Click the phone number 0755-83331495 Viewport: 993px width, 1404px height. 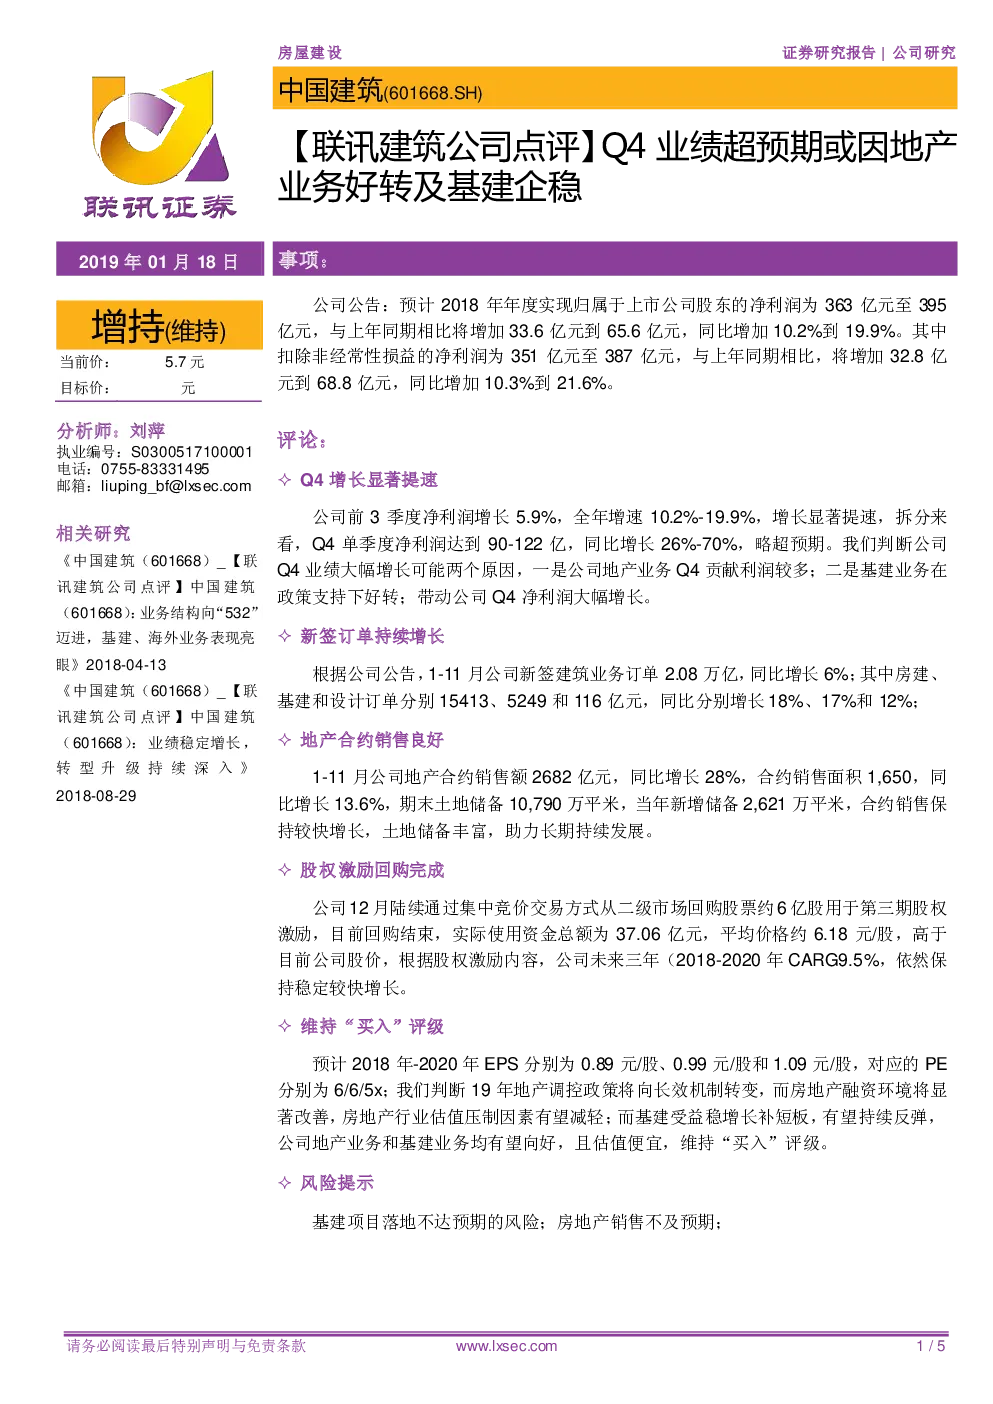point(155,469)
